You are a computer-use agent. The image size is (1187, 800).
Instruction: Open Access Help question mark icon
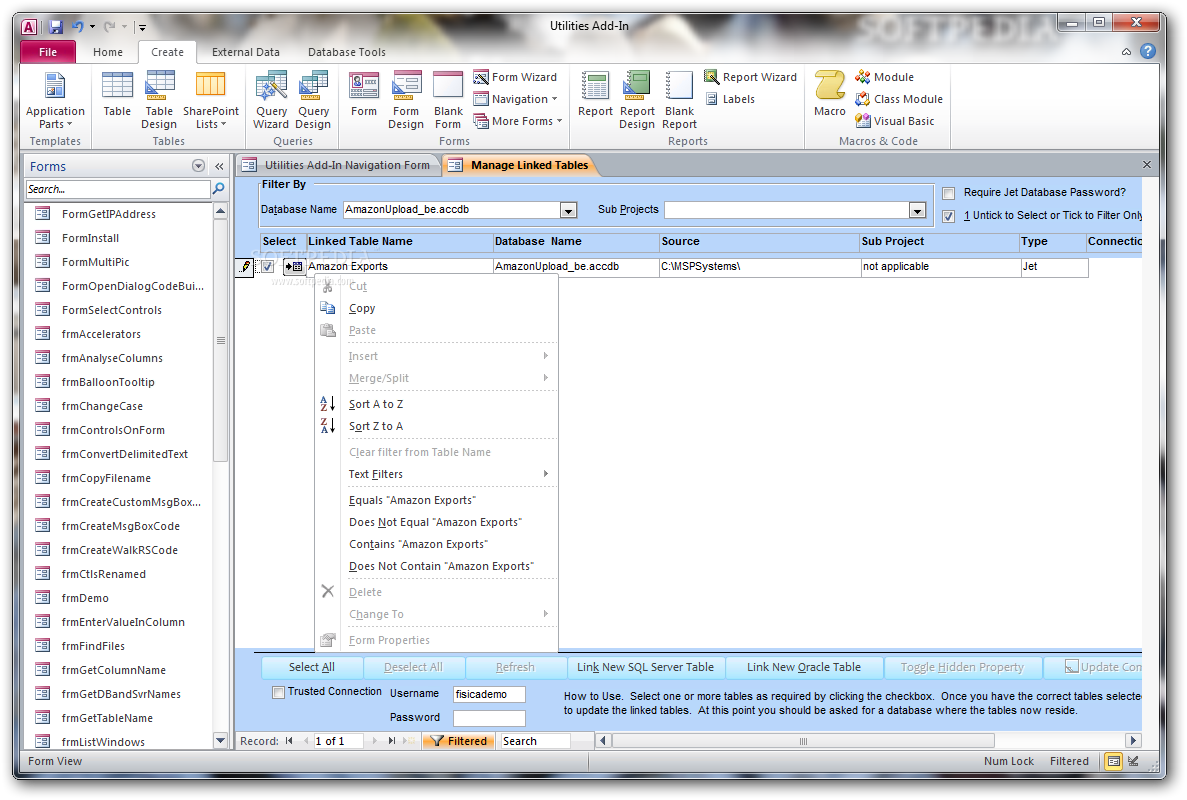point(1148,51)
